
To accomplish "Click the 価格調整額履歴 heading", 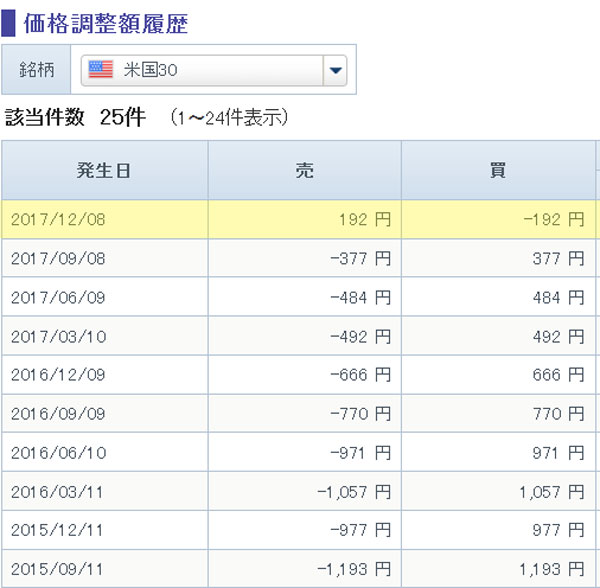I will [105, 22].
